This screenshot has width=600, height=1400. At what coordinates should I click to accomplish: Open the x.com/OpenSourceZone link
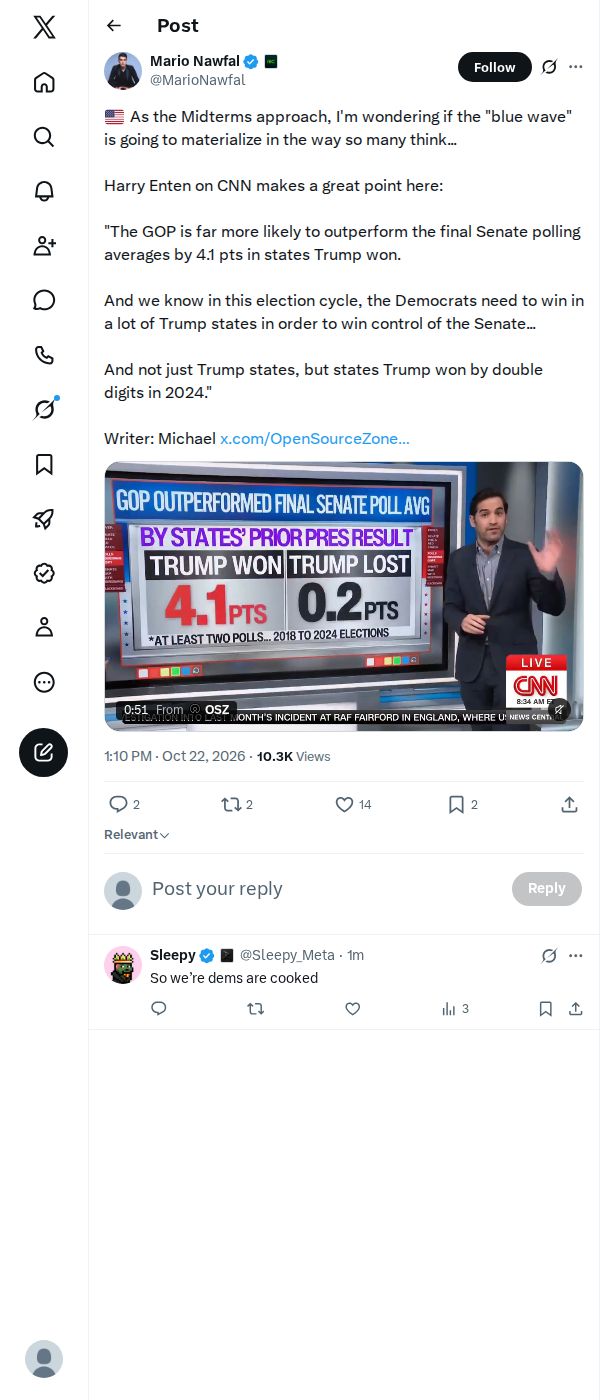tap(315, 438)
